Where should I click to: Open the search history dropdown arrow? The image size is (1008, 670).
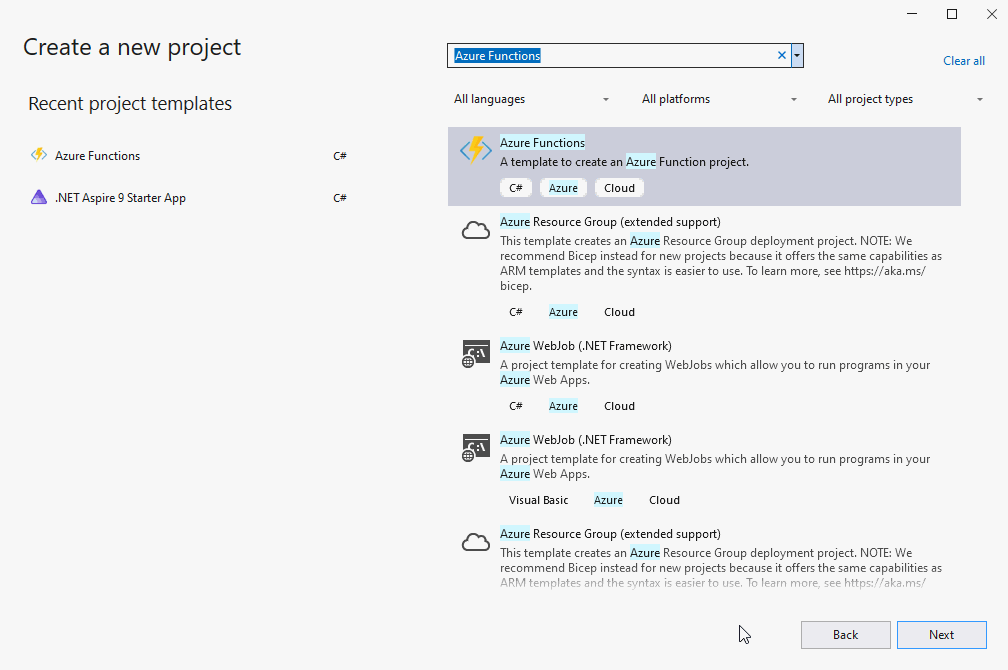[796, 55]
